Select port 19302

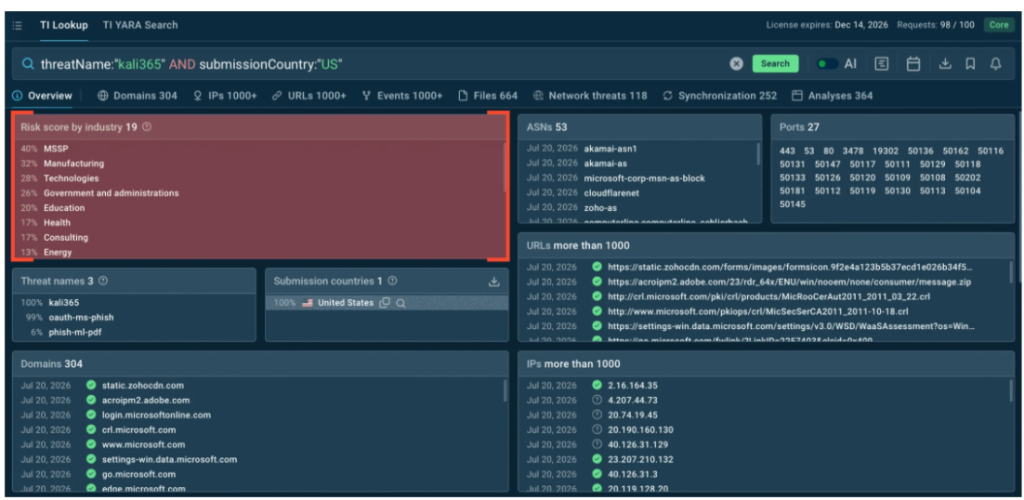tap(886, 151)
